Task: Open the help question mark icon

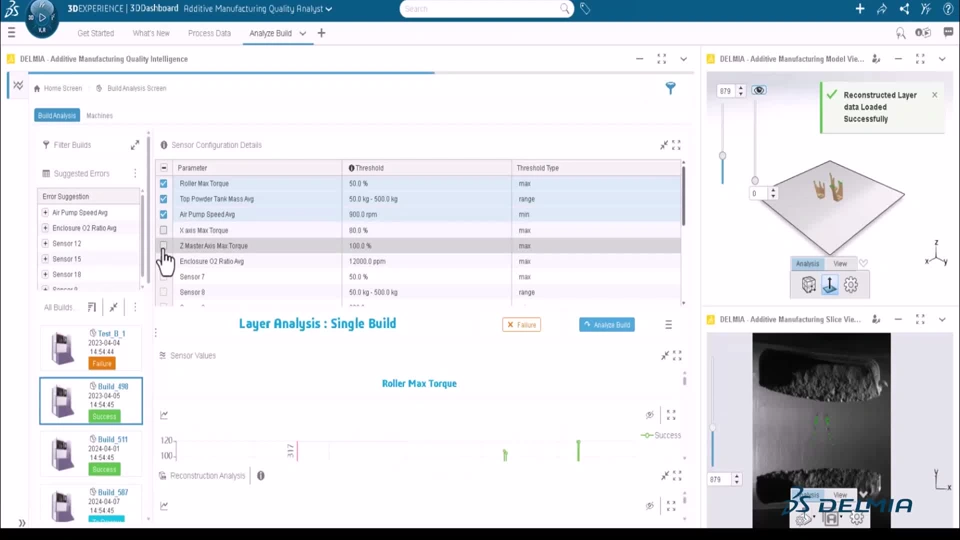Action: click(948, 9)
